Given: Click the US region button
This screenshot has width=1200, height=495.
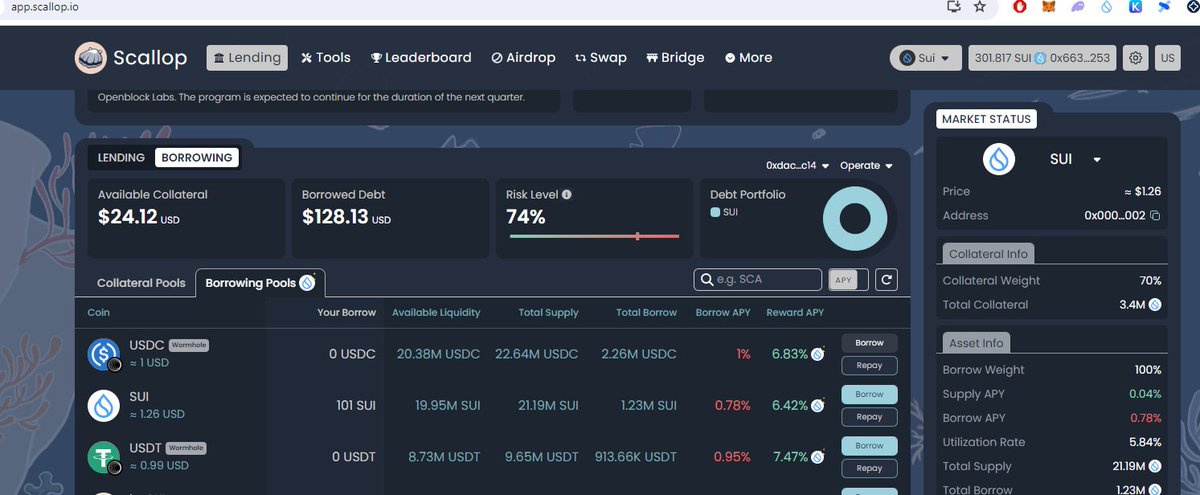Looking at the screenshot, I should [x=1167, y=58].
